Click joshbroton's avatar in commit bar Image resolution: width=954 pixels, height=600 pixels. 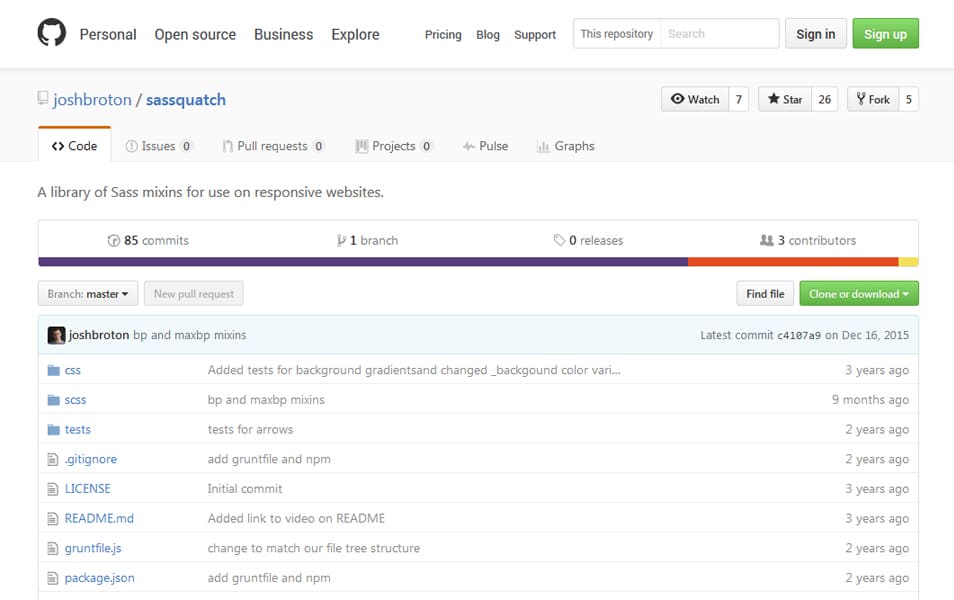pos(57,335)
